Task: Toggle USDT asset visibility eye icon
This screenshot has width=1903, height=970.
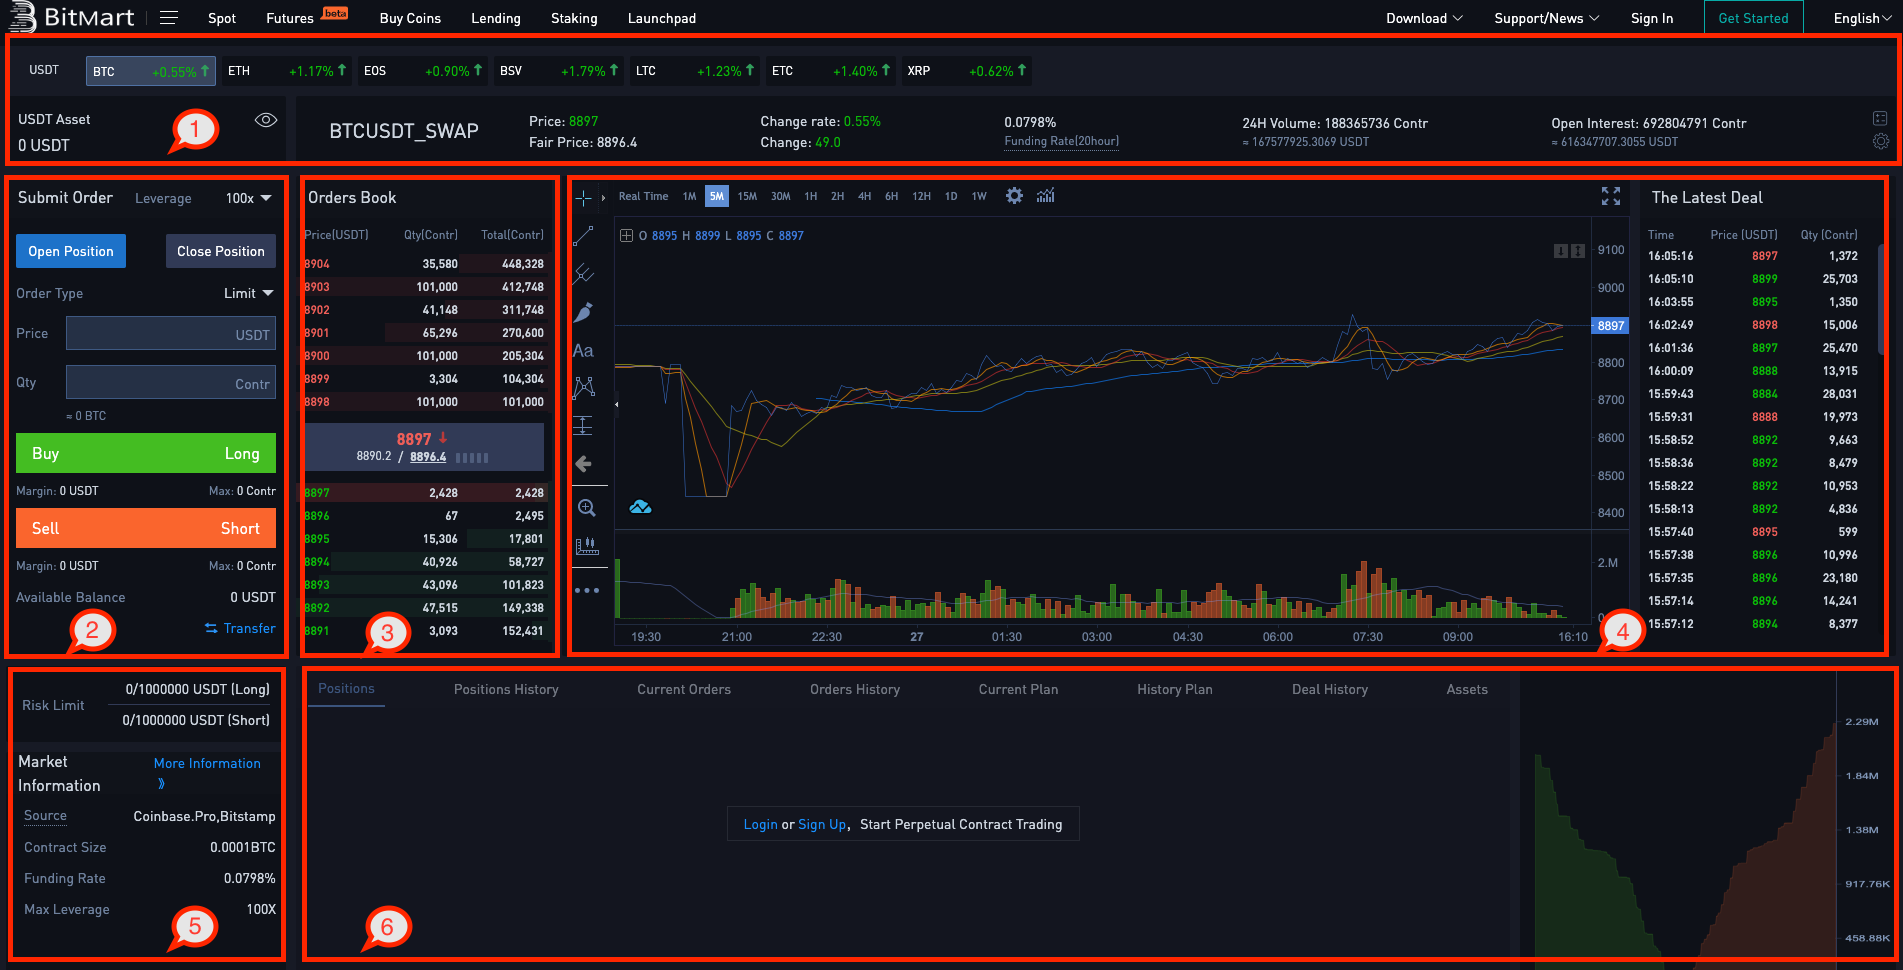Action: 265,120
